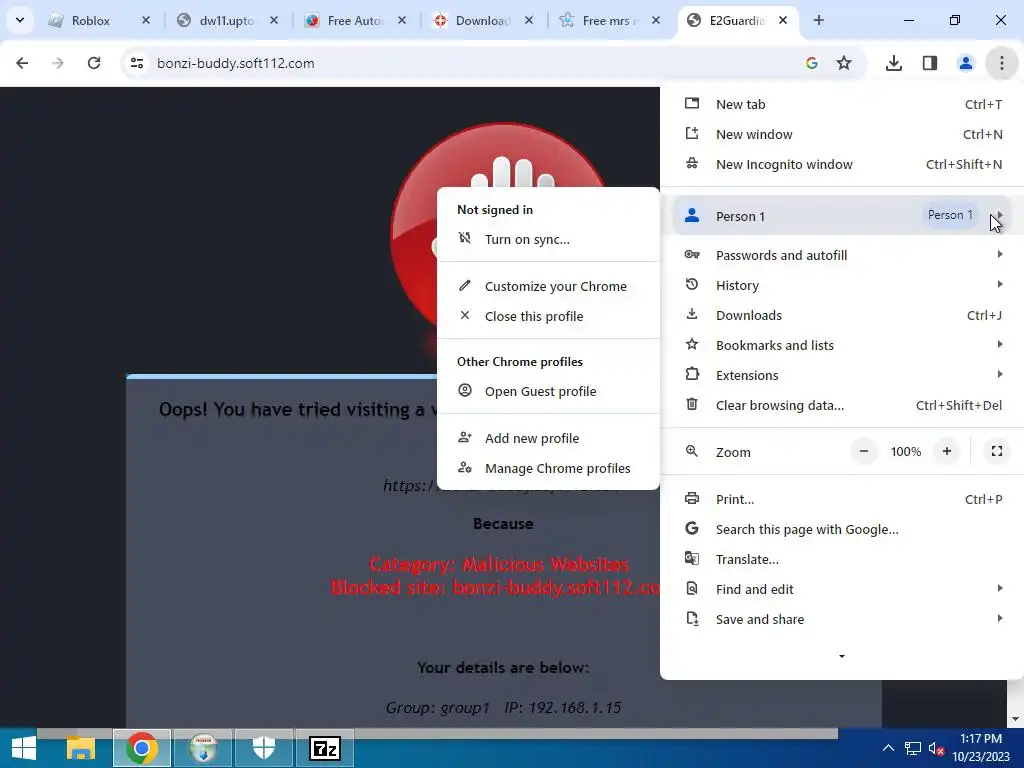The width and height of the screenshot is (1024, 768).
Task: Select Customize your Chrome
Action: (548, 287)
